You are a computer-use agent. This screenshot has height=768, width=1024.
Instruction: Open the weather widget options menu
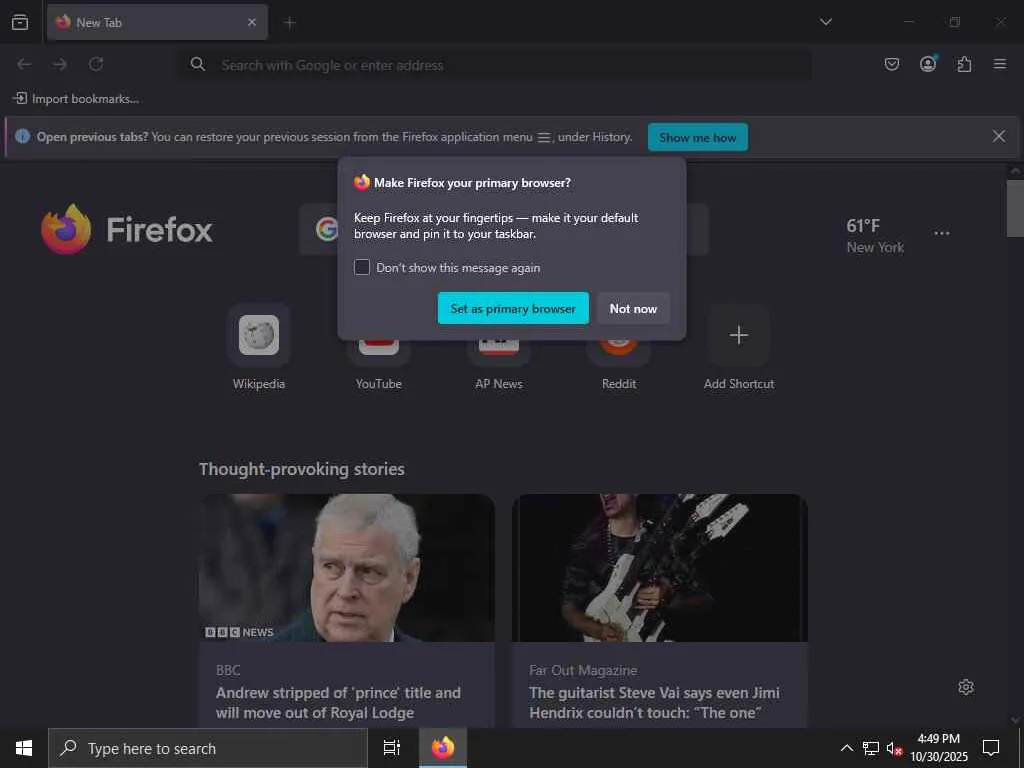click(942, 233)
